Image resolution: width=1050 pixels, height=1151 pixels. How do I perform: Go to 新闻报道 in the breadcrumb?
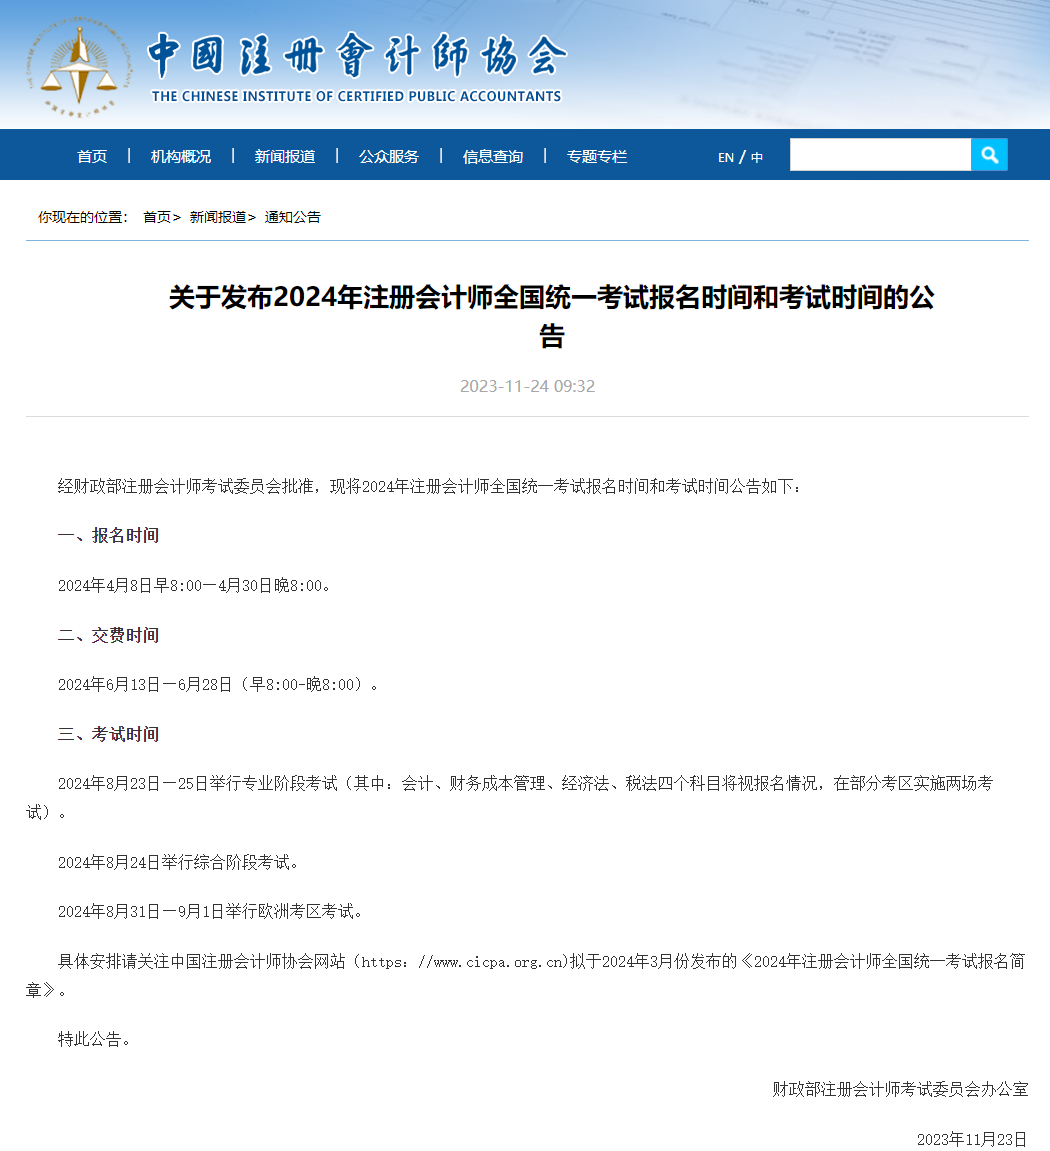point(218,217)
